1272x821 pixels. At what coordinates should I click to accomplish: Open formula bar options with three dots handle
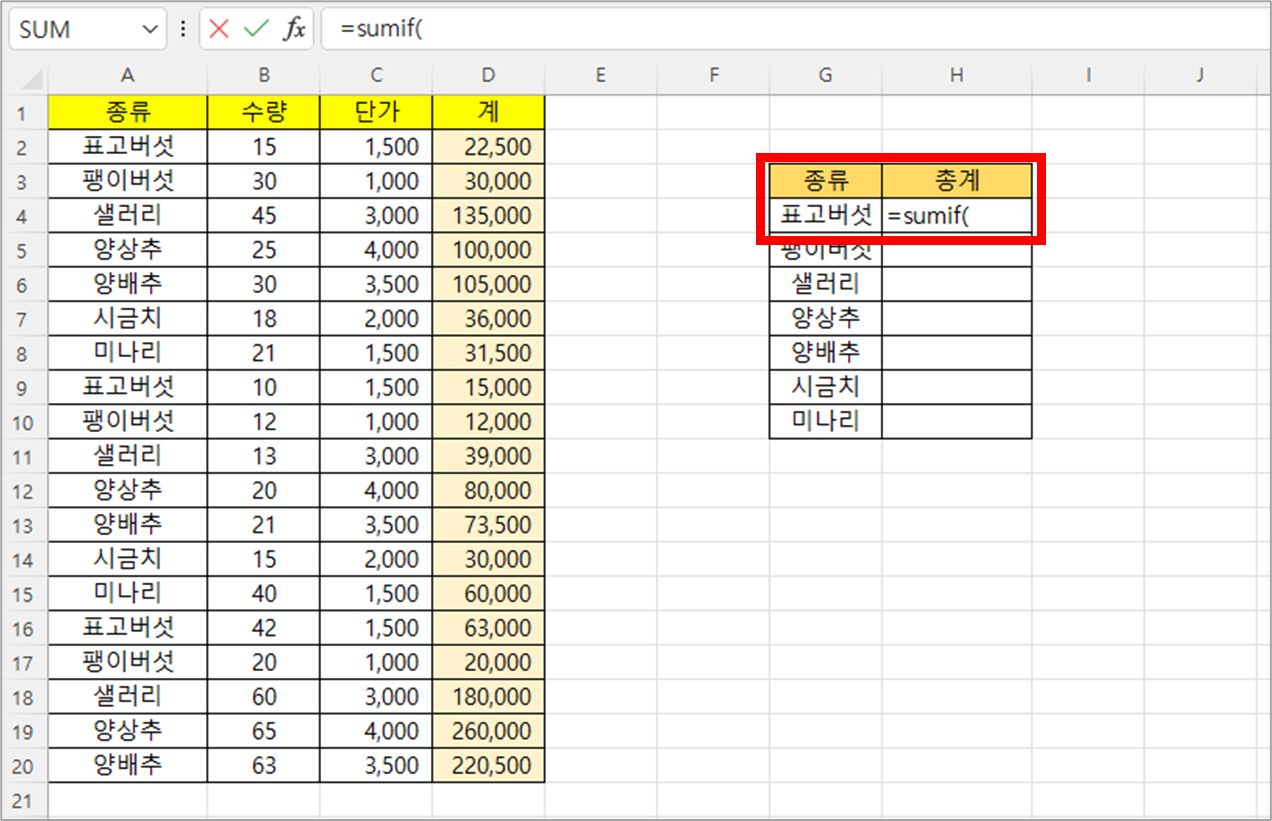[x=182, y=30]
